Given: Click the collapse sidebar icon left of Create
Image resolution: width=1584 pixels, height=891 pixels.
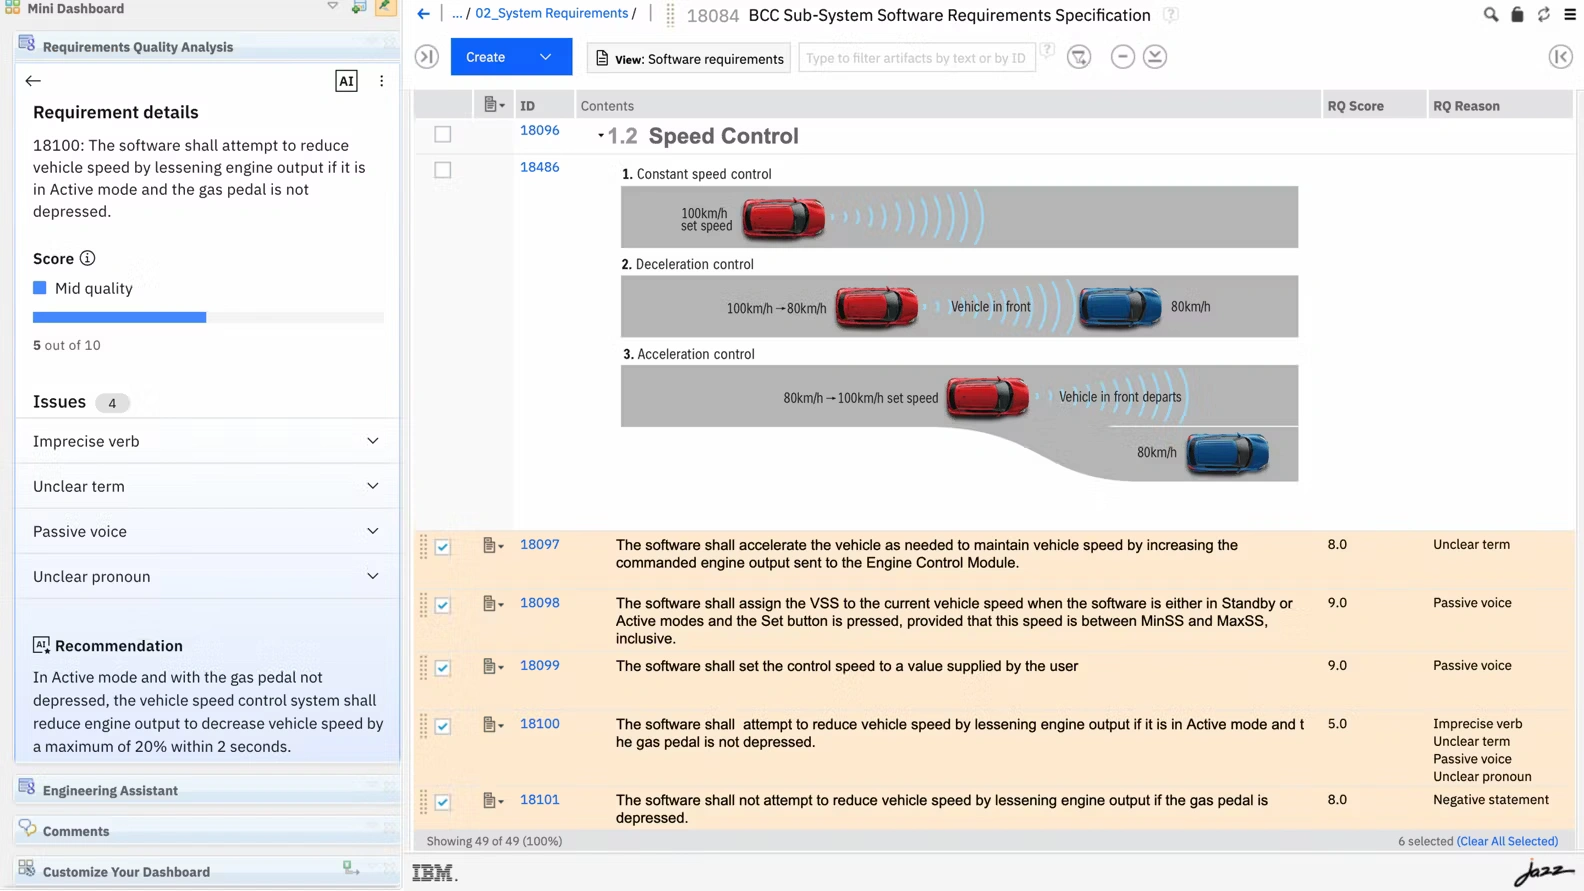Looking at the screenshot, I should pyautogui.click(x=427, y=57).
